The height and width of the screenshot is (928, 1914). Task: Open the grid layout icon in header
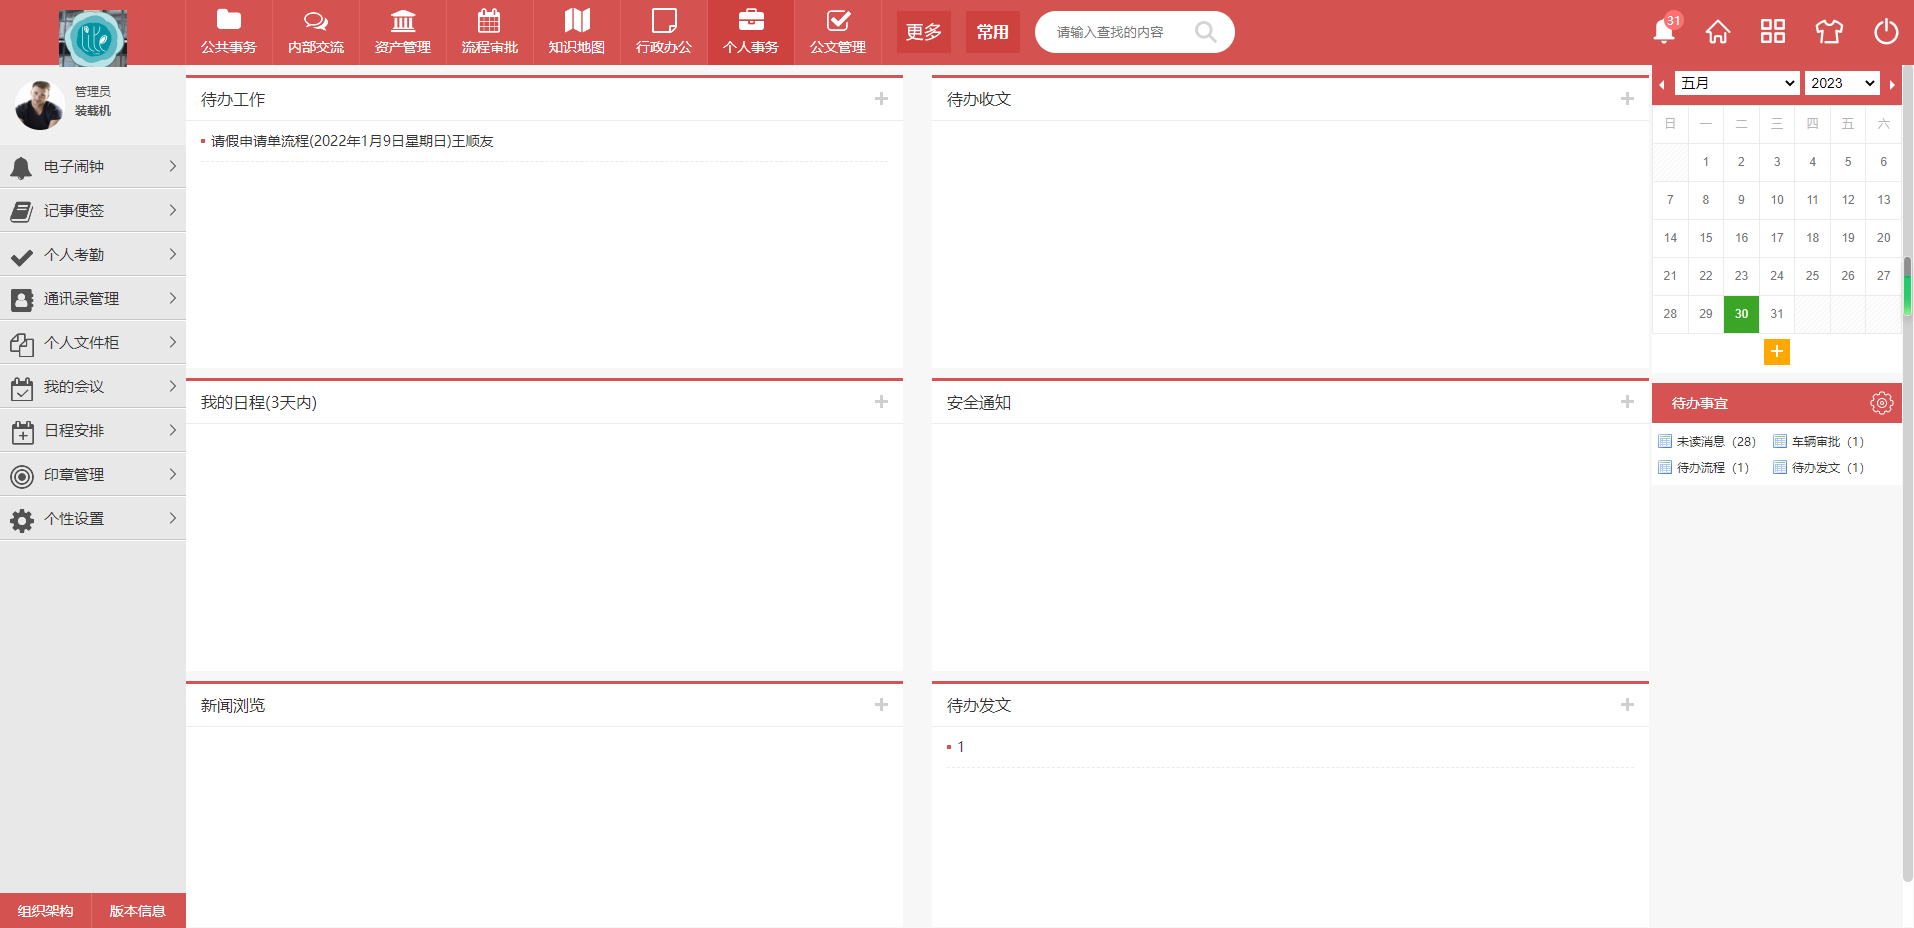pyautogui.click(x=1773, y=32)
